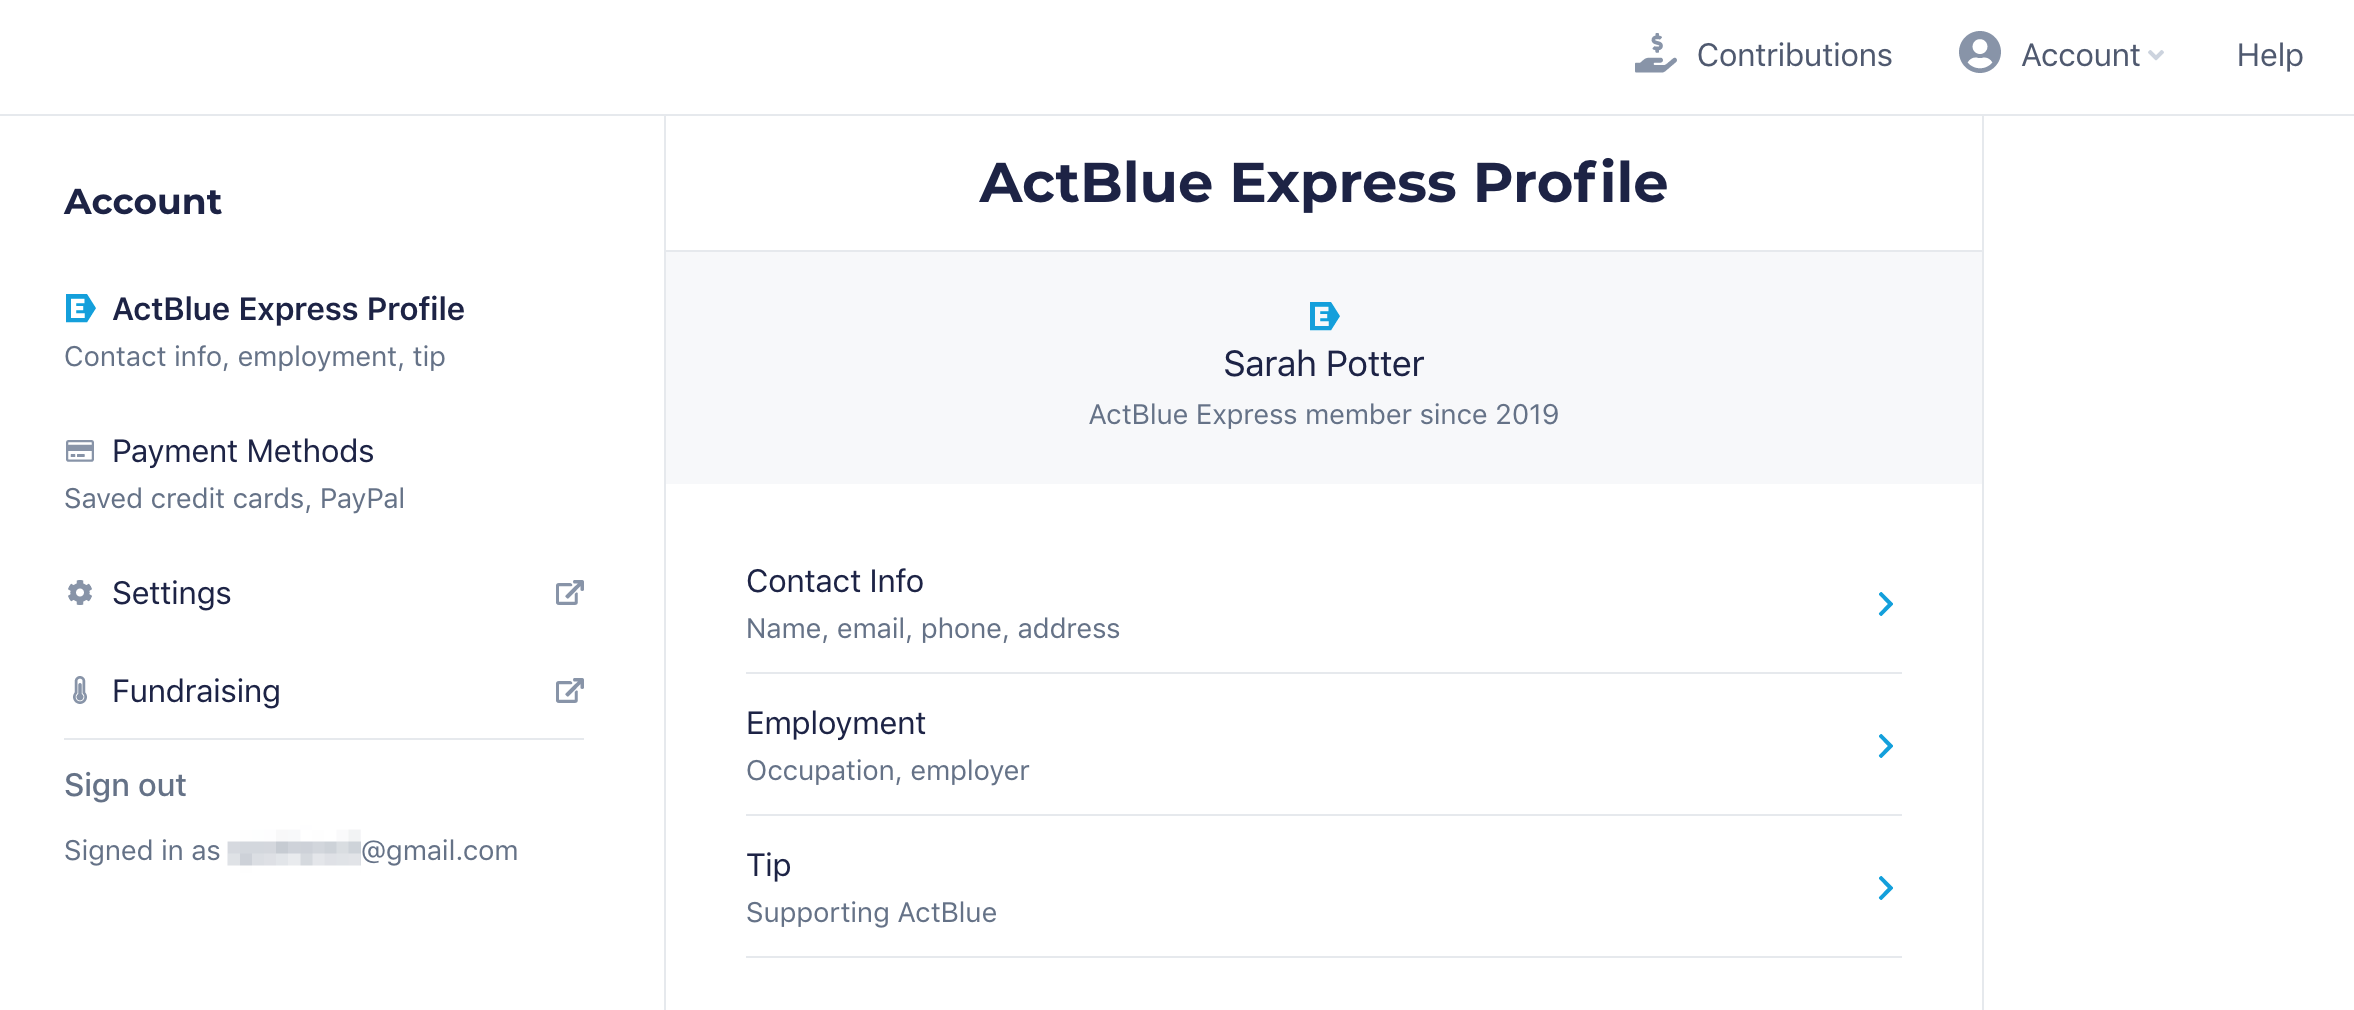
Task: Open the Tip row labeled Supporting ActBlue
Action: coord(1323,887)
